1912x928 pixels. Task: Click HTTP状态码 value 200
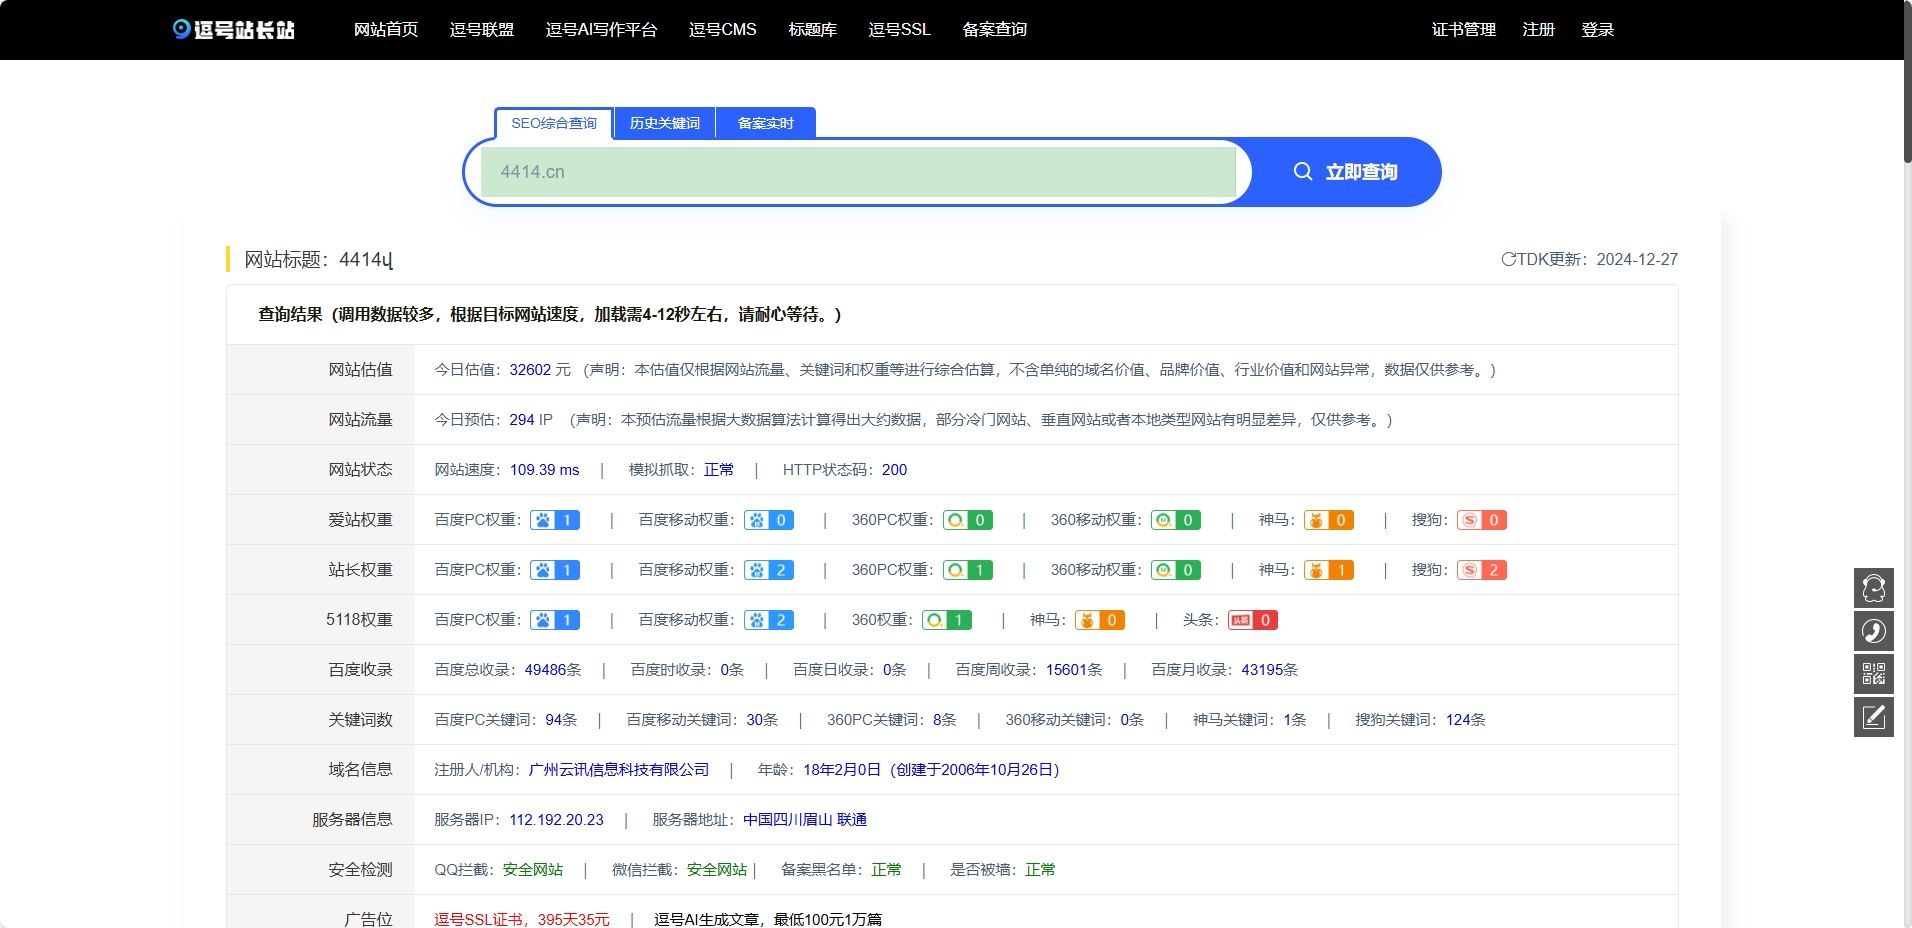[894, 469]
